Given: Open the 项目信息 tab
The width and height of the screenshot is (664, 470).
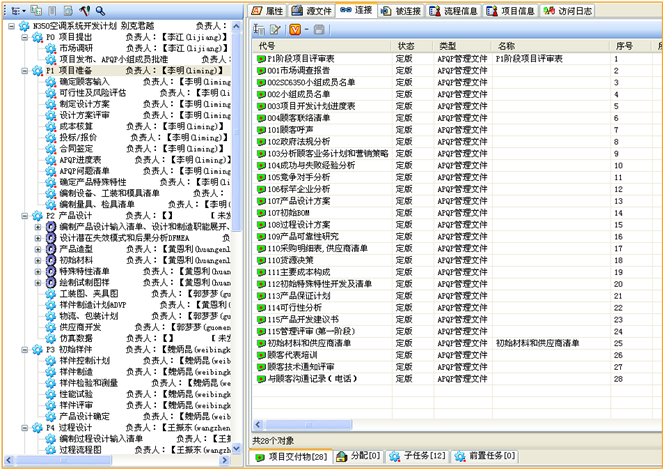Looking at the screenshot, I should click(511, 11).
